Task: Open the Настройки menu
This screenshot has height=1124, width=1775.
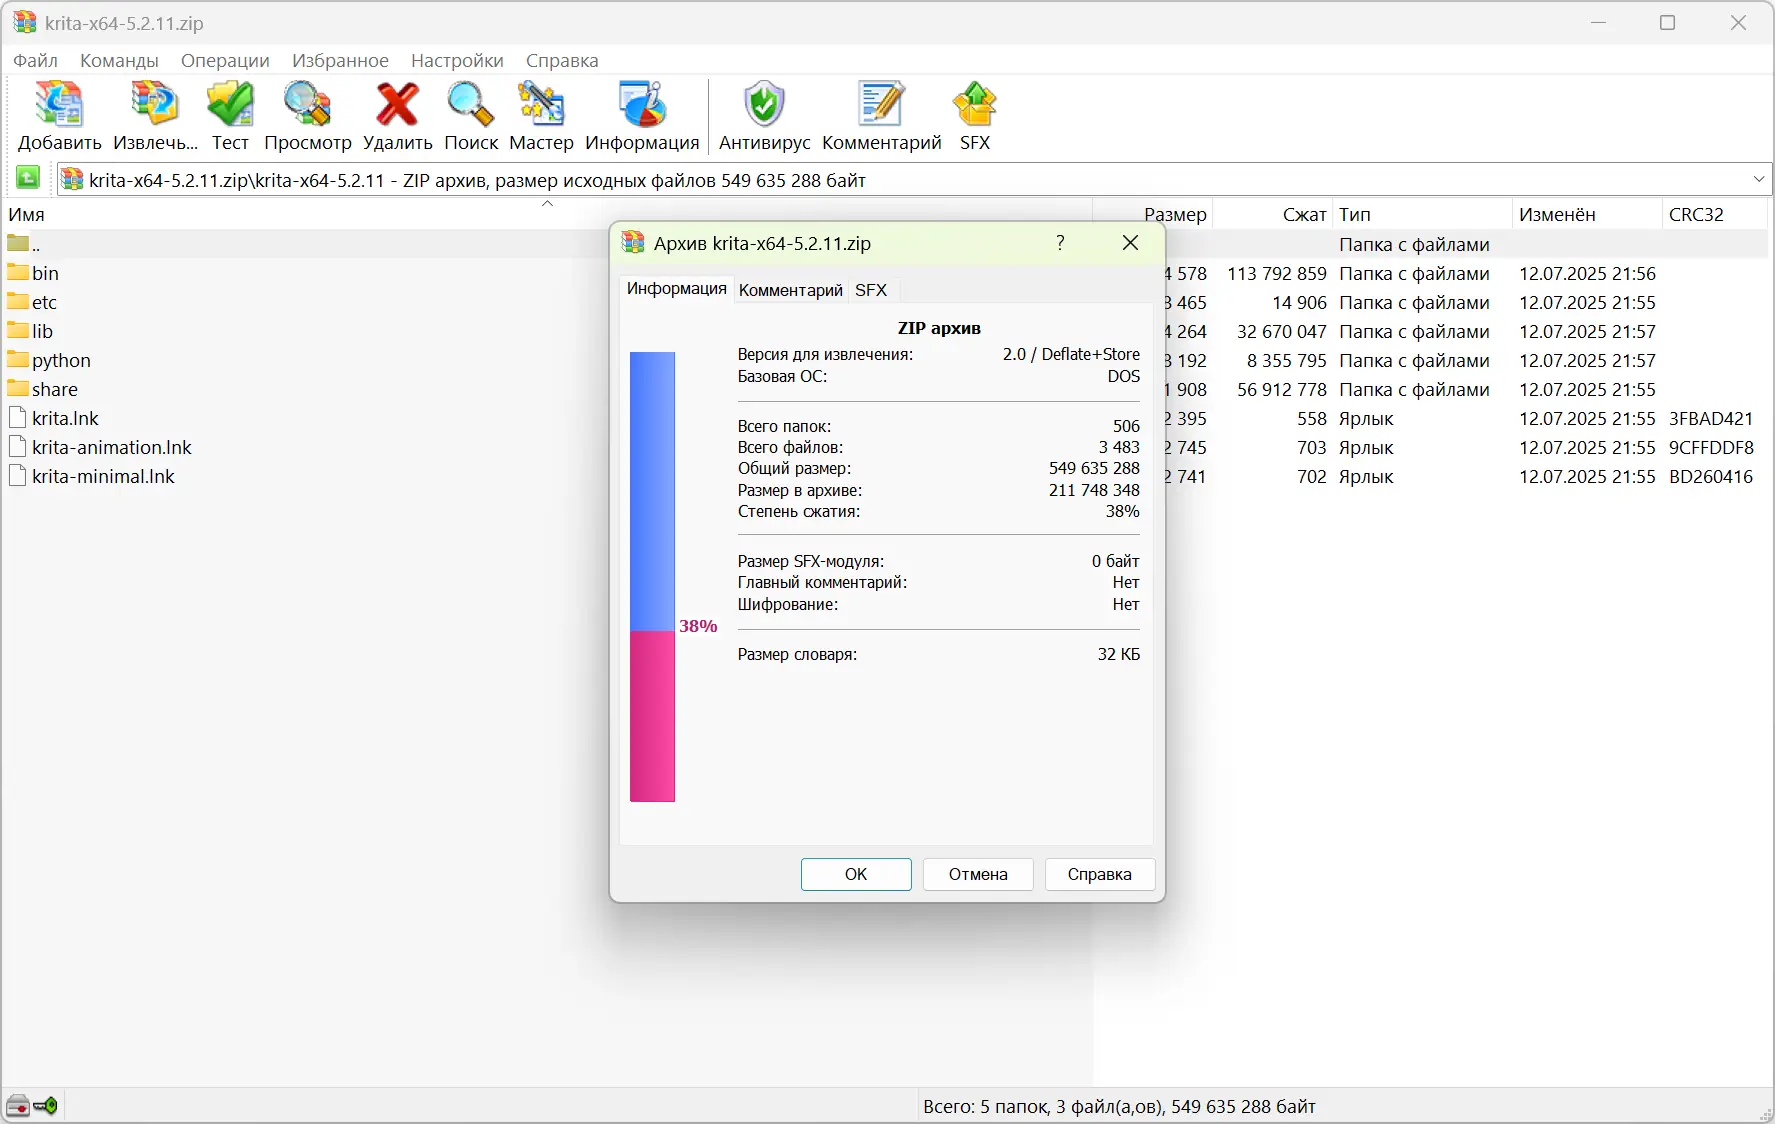Action: coord(457,60)
